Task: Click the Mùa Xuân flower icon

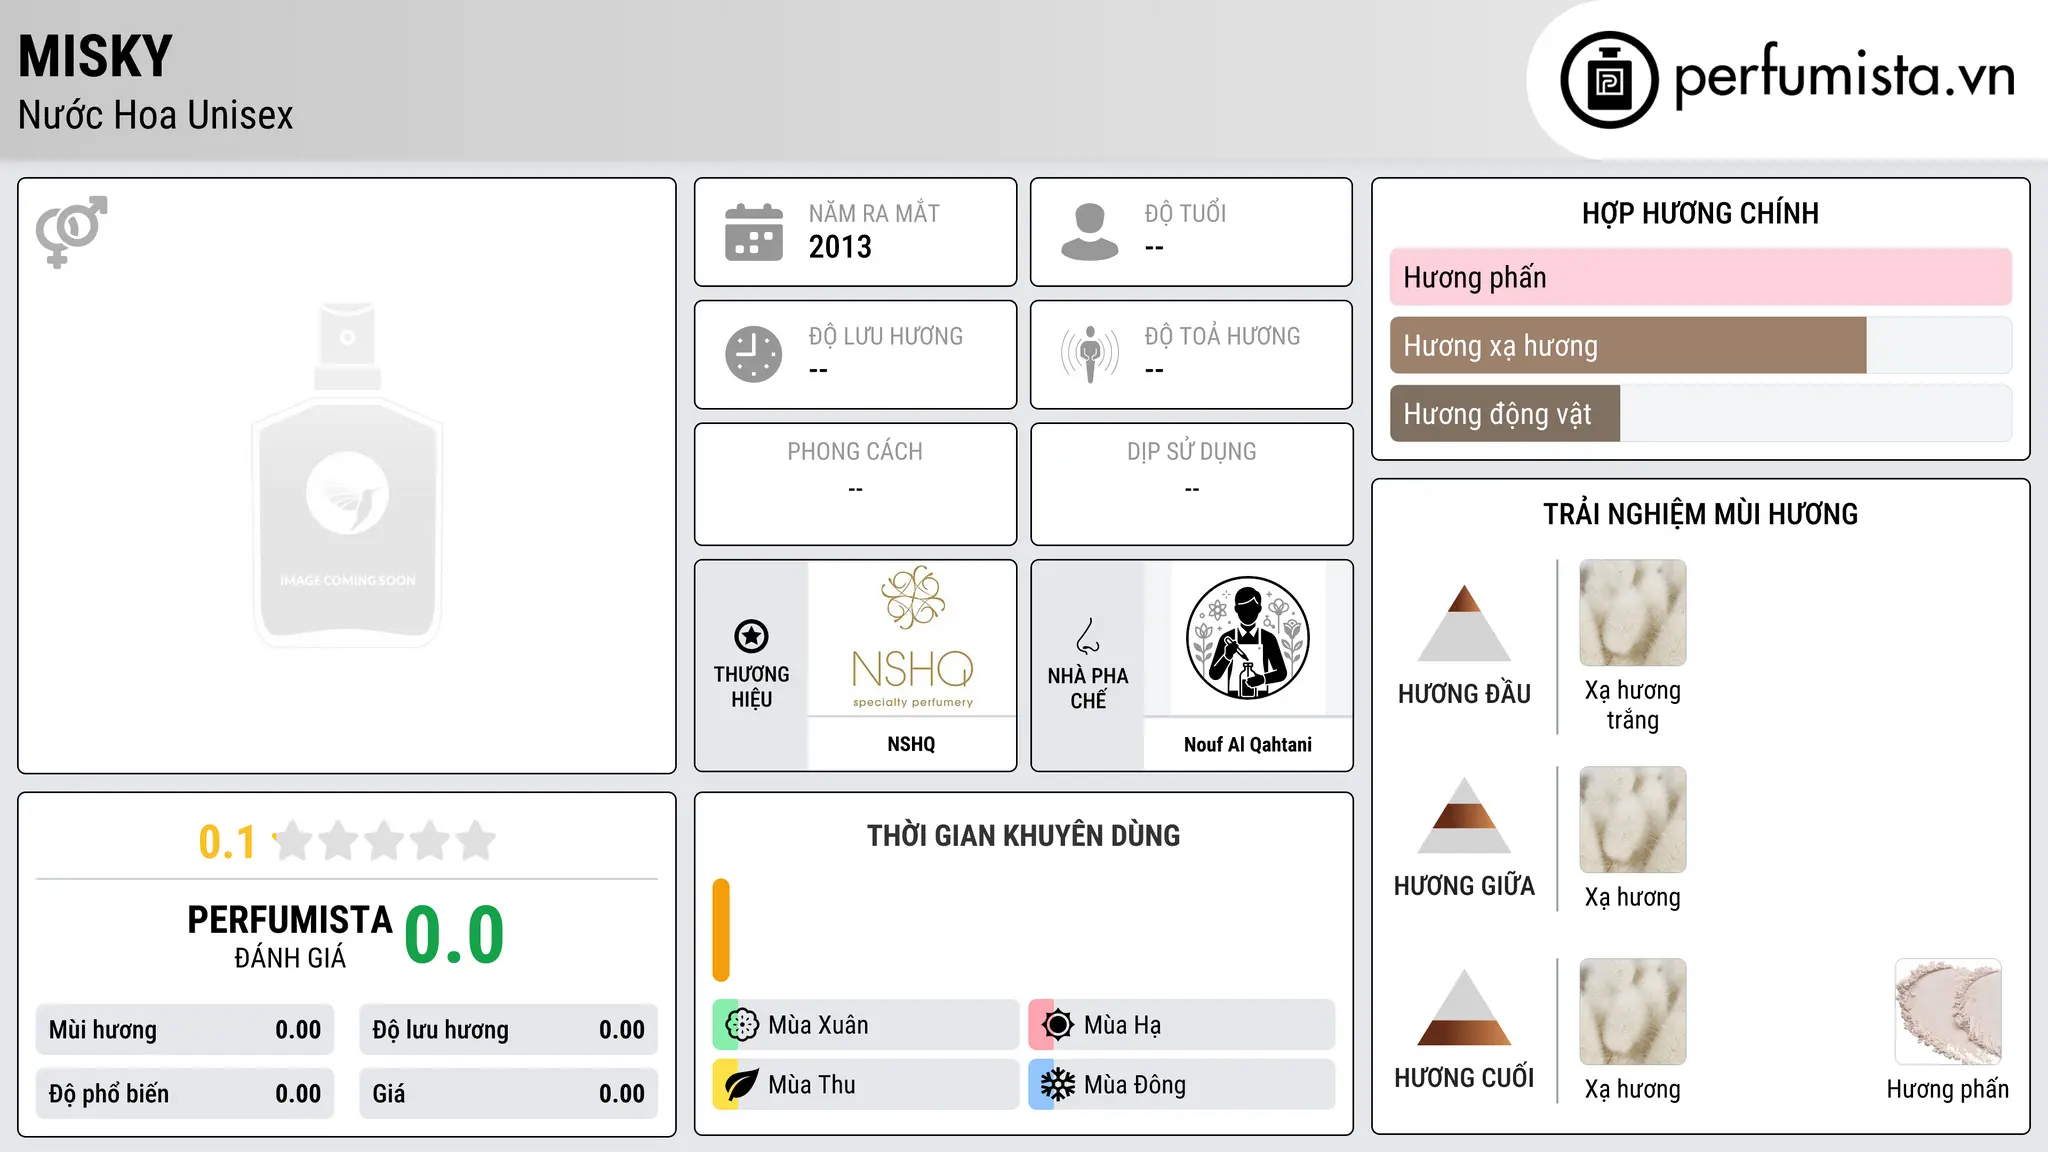Action: point(742,1025)
